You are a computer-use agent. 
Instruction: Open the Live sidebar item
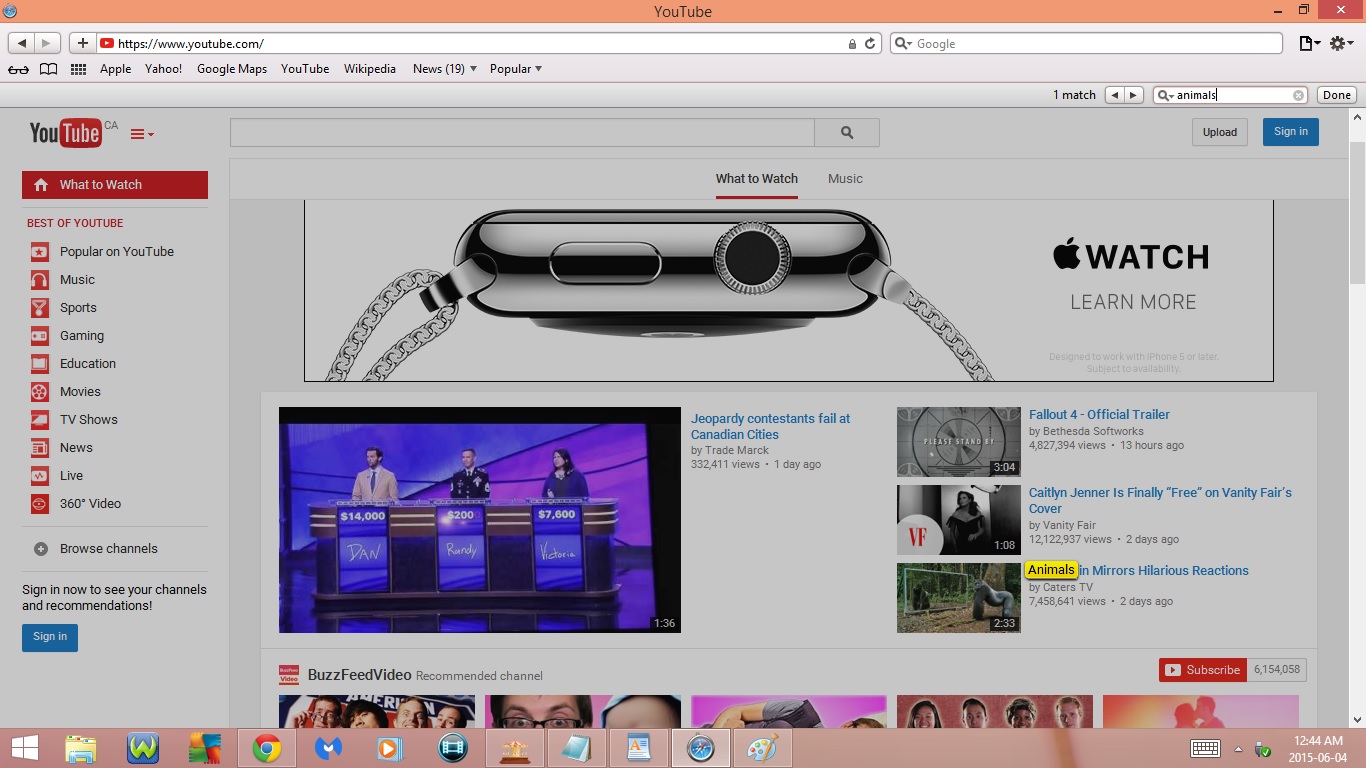[x=71, y=476]
